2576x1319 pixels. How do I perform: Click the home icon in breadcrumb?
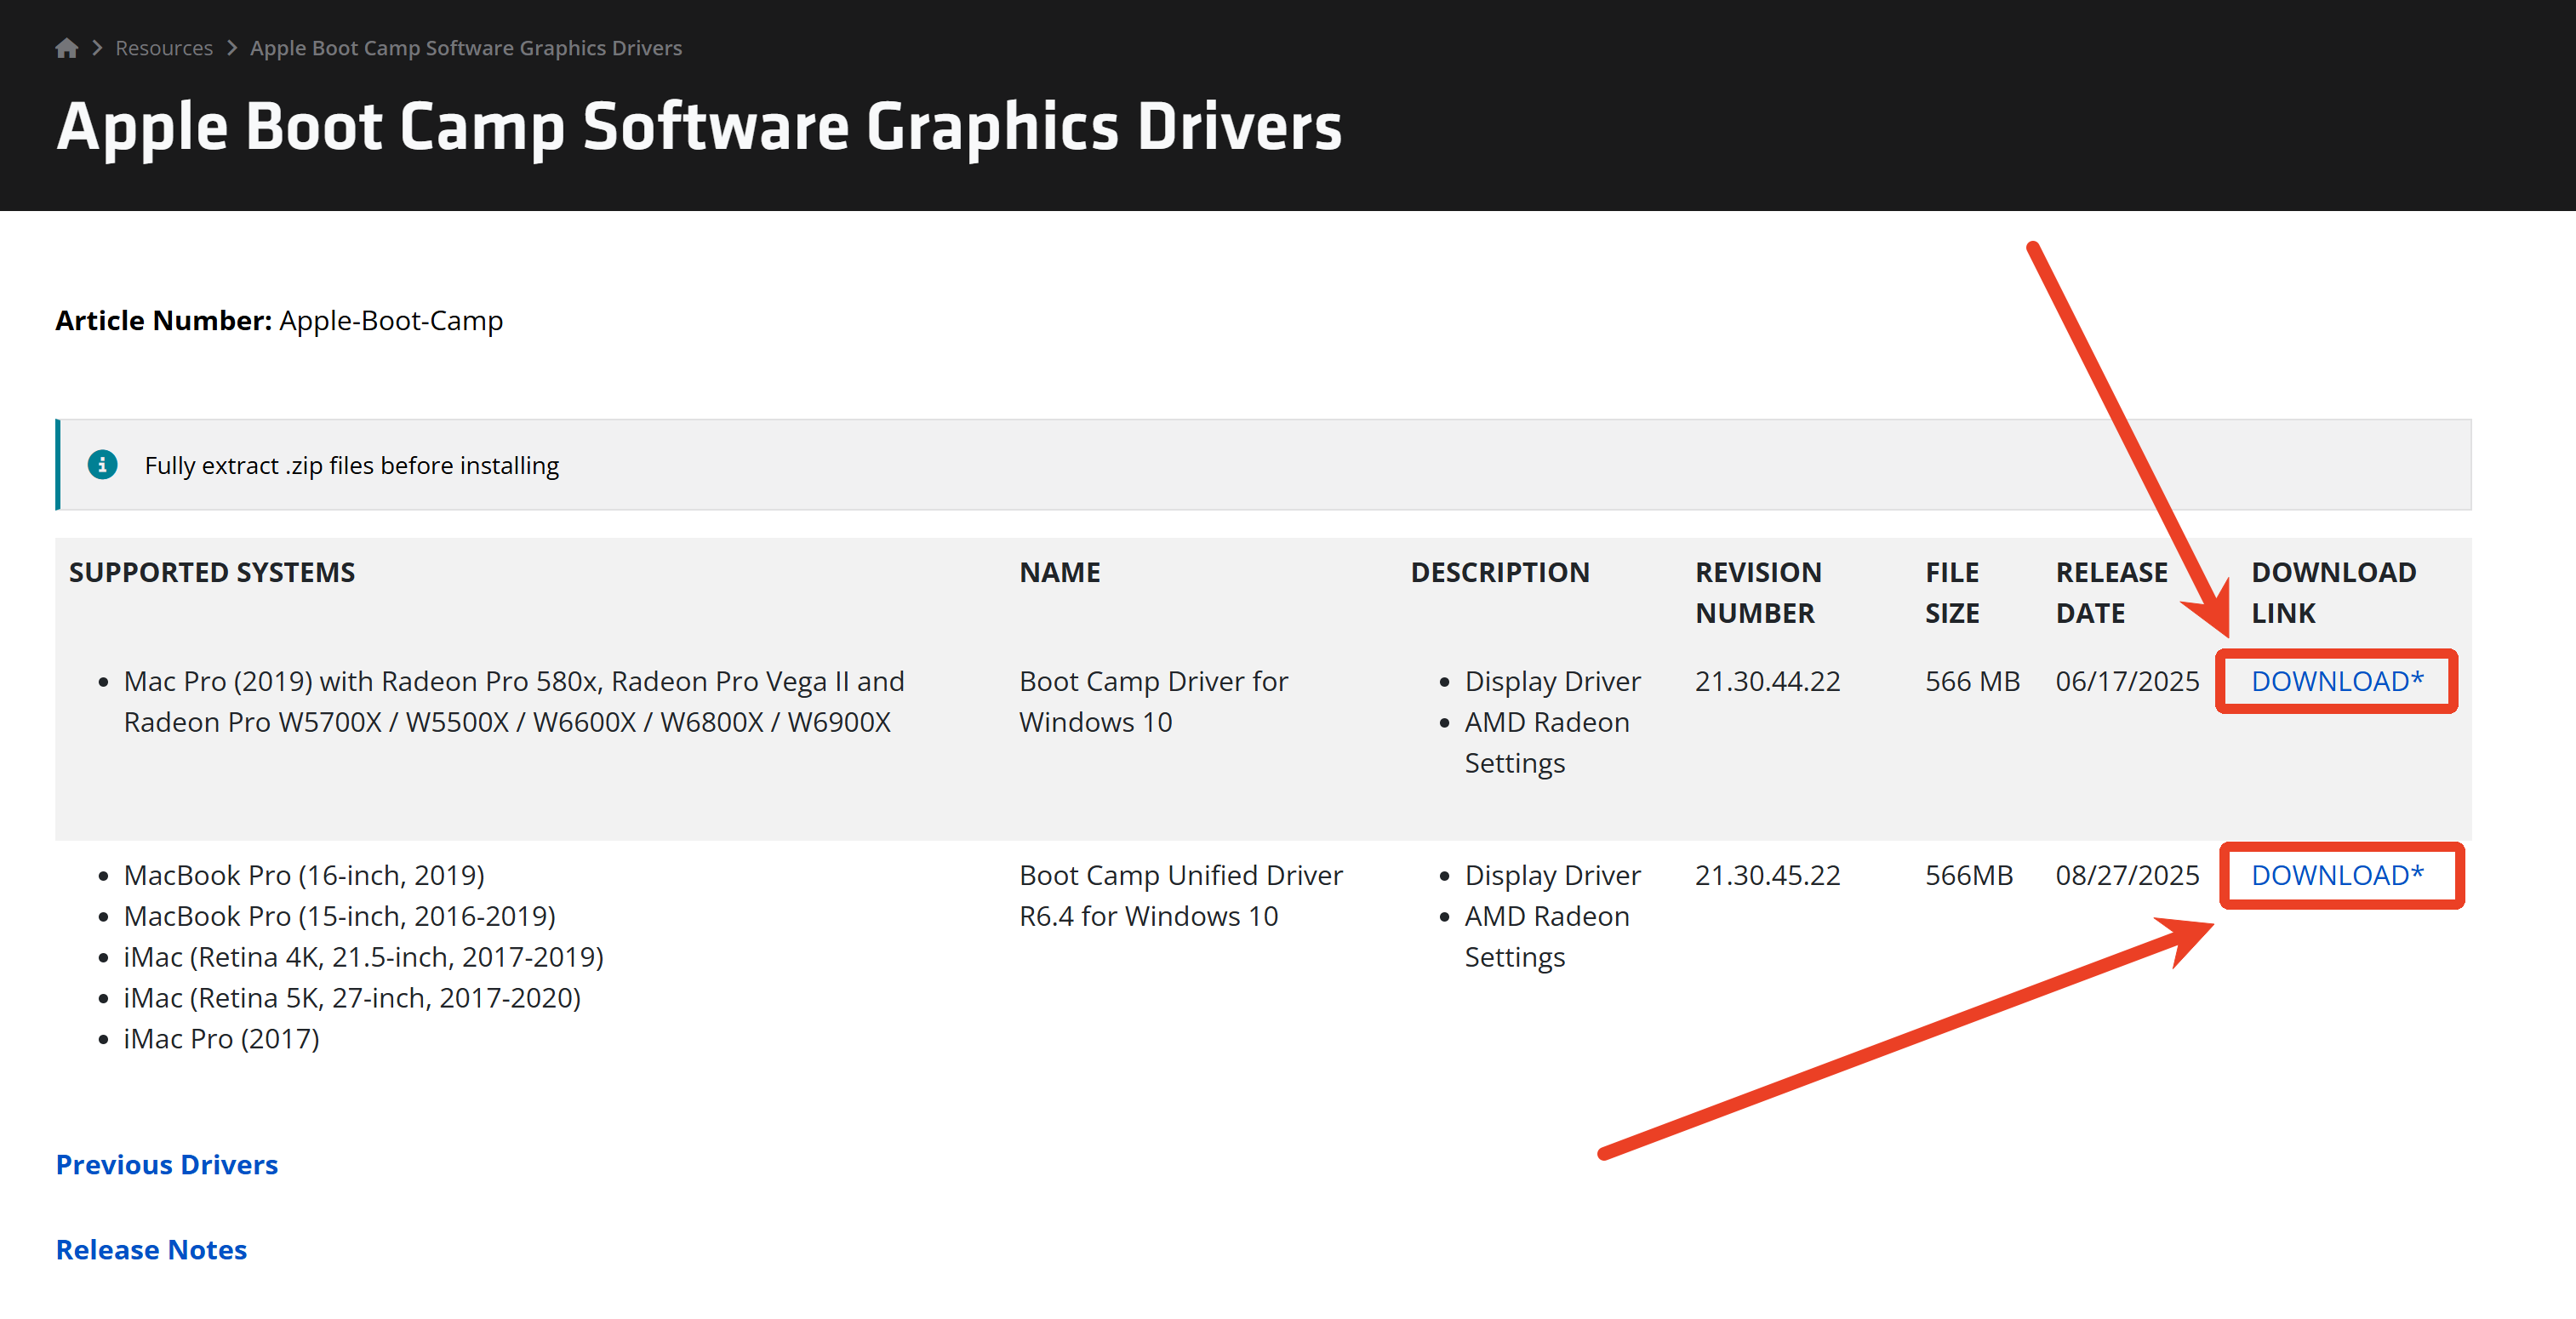(66, 48)
